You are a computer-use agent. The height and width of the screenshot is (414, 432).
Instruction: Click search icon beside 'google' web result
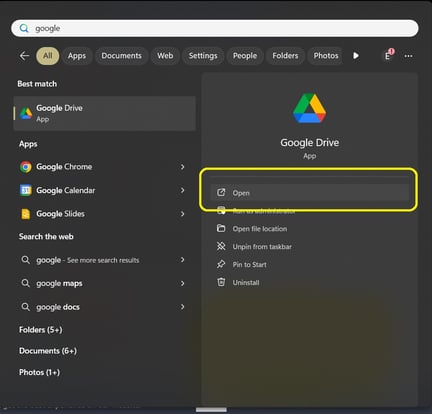click(26, 260)
